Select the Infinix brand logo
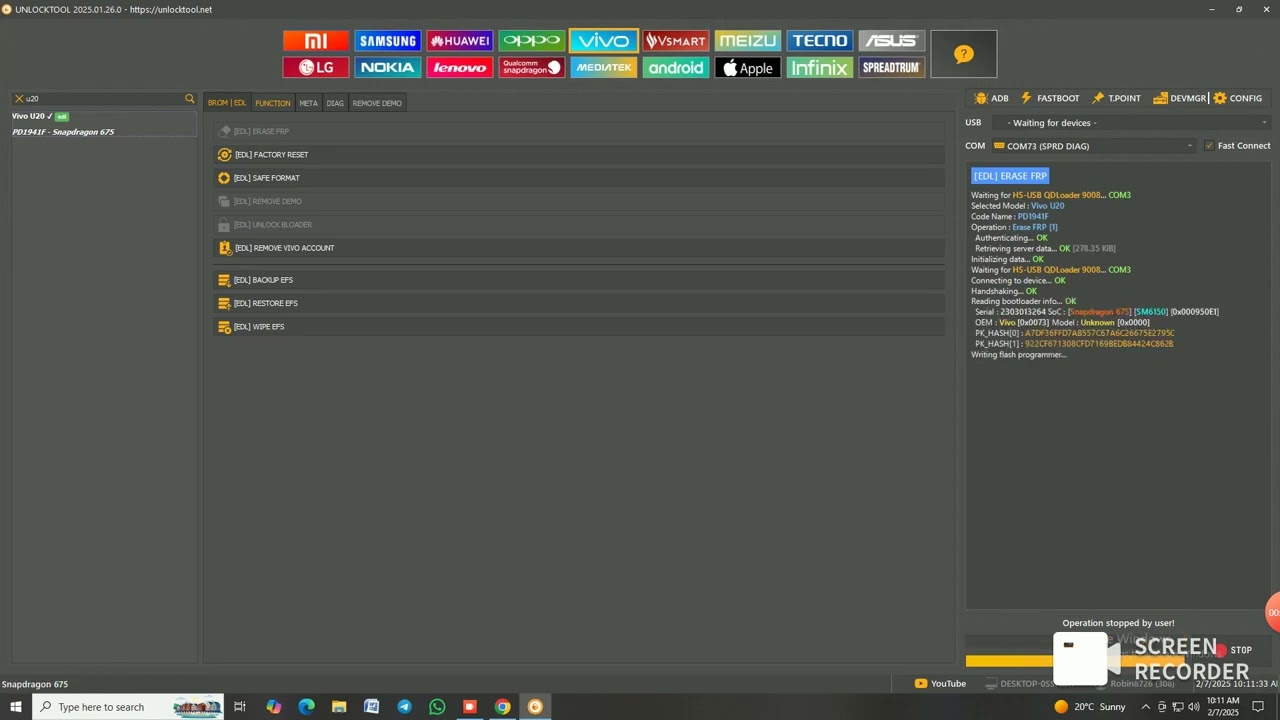1280x720 pixels. 820,67
